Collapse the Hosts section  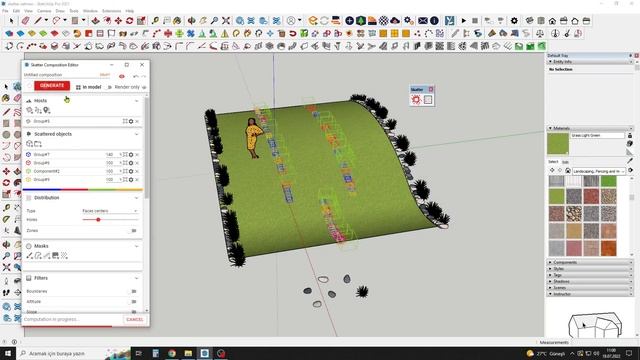click(137, 101)
